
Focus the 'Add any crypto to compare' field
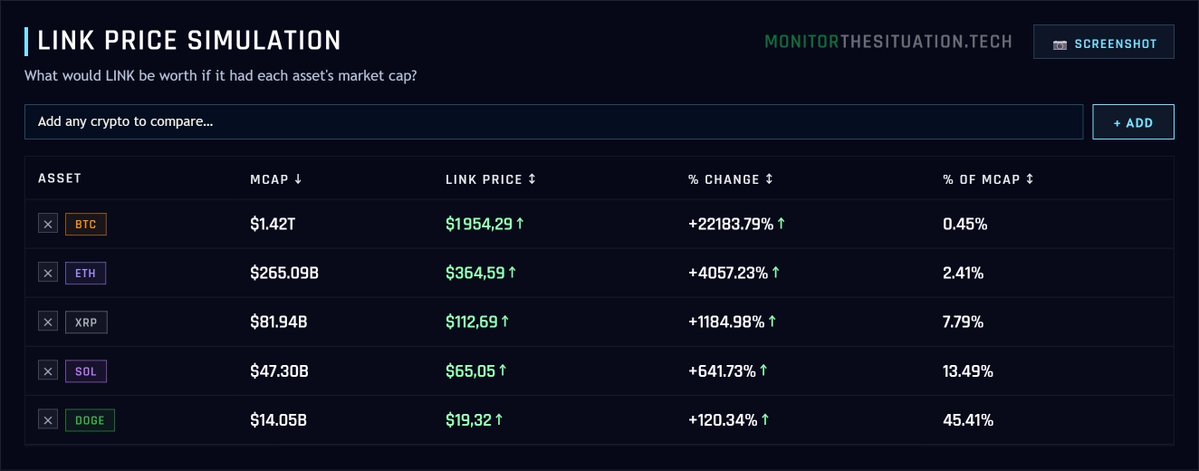[x=554, y=122]
